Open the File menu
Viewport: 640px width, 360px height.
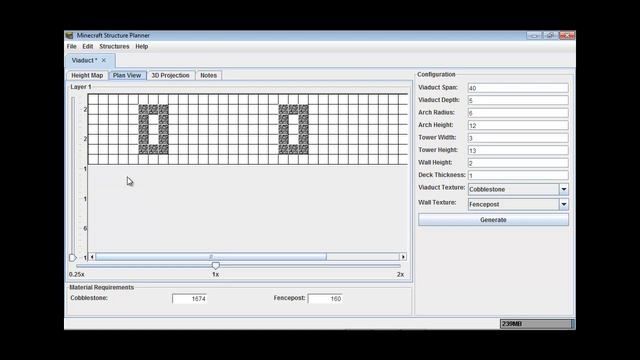(x=71, y=47)
